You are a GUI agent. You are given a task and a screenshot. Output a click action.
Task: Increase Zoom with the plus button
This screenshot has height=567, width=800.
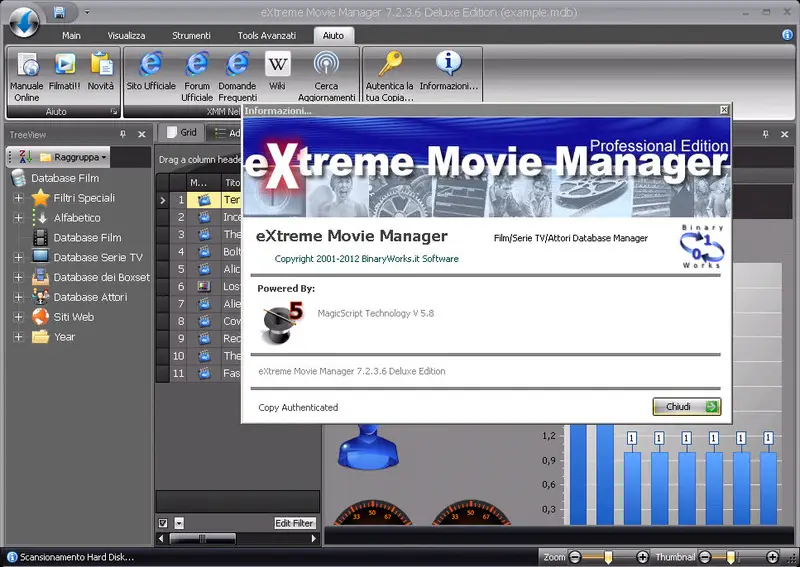pos(642,557)
